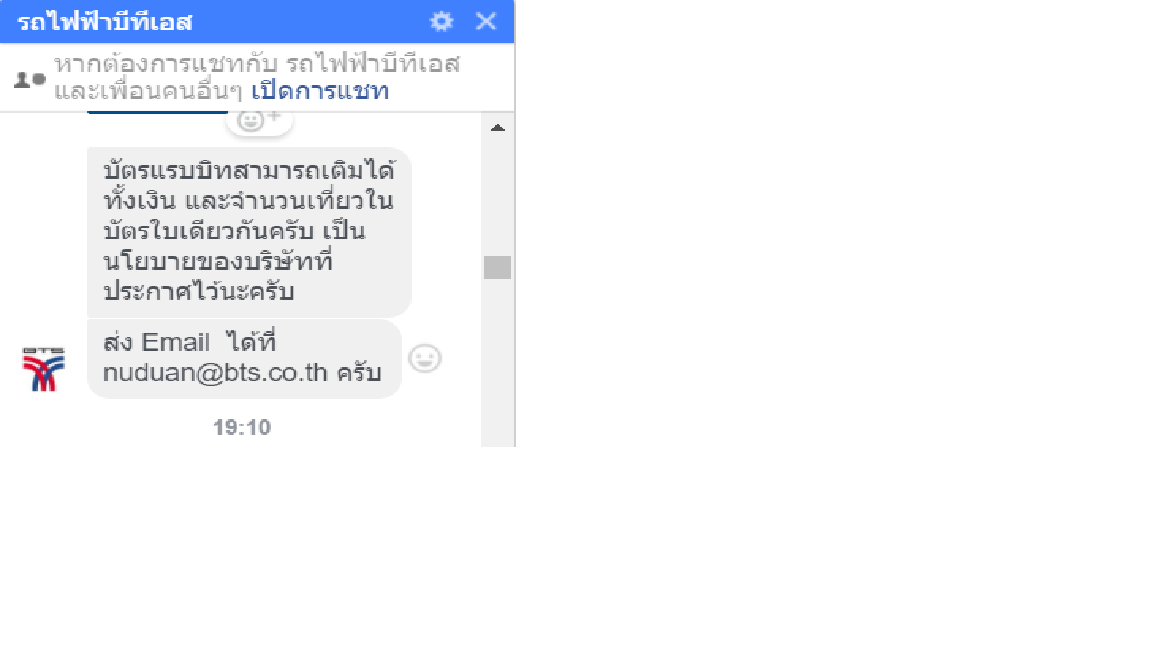Click the scrollbar up arrow
This screenshot has height=648, width=1152.
497,128
